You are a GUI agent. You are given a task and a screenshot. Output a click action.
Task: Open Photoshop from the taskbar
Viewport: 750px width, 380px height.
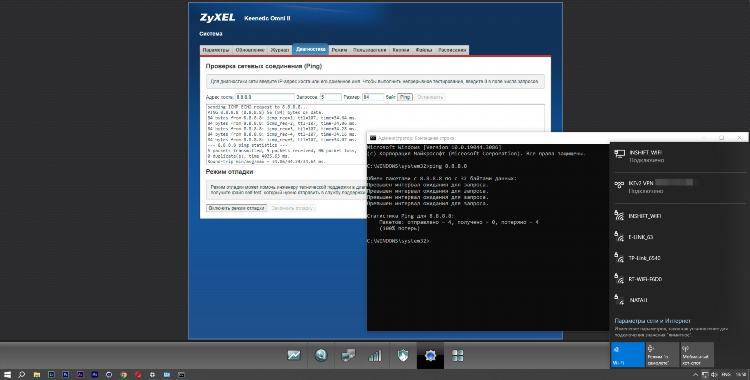point(66,375)
